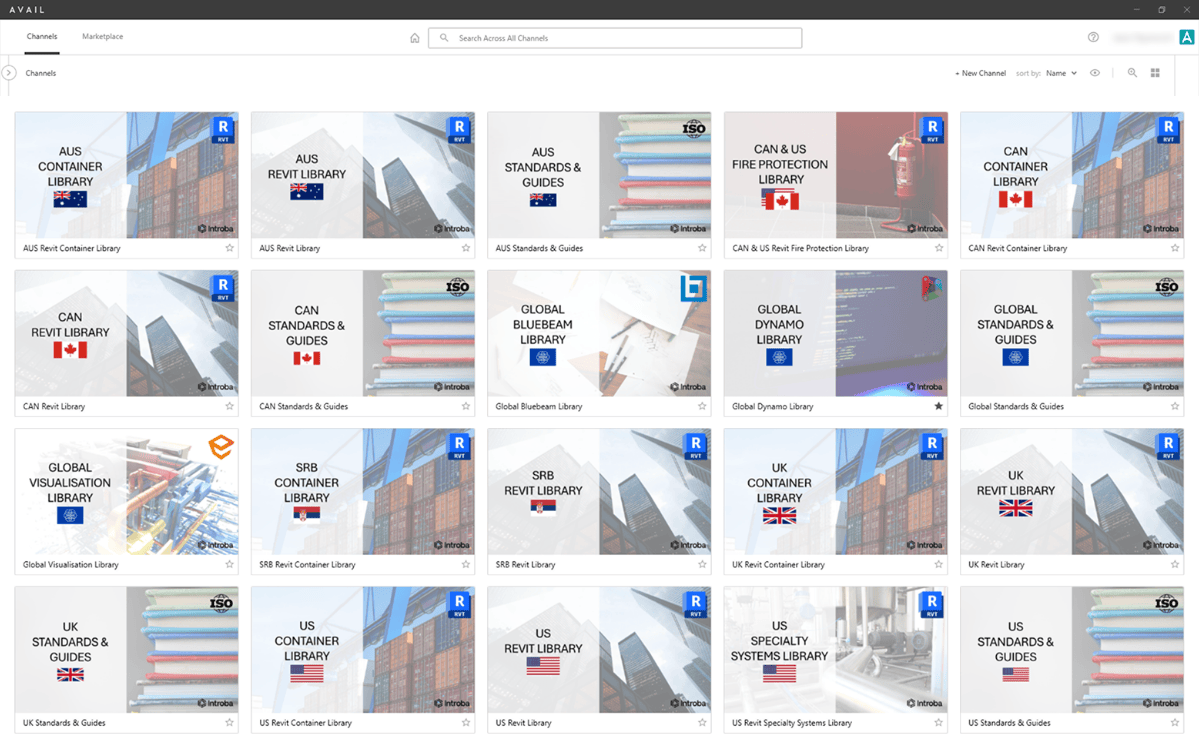Switch to the Marketplace tab
Viewport: 1199px width, 748px height.
pyautogui.click(x=102, y=37)
